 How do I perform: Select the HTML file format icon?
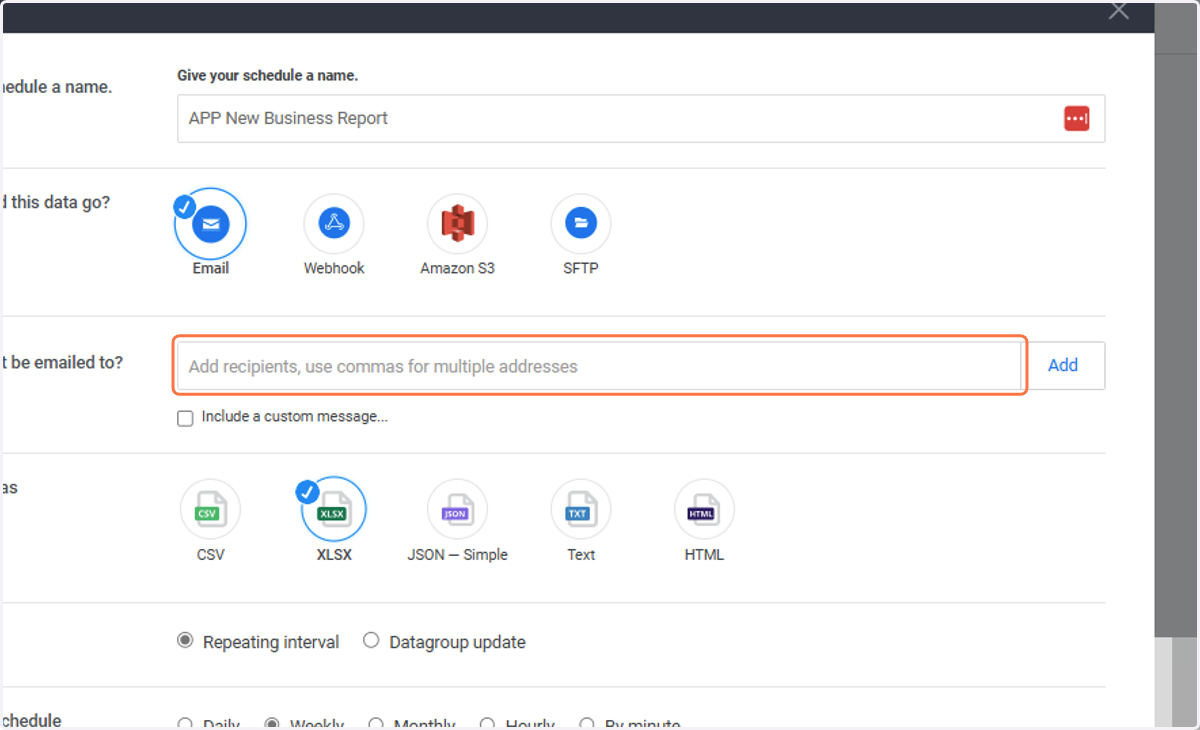(704, 509)
